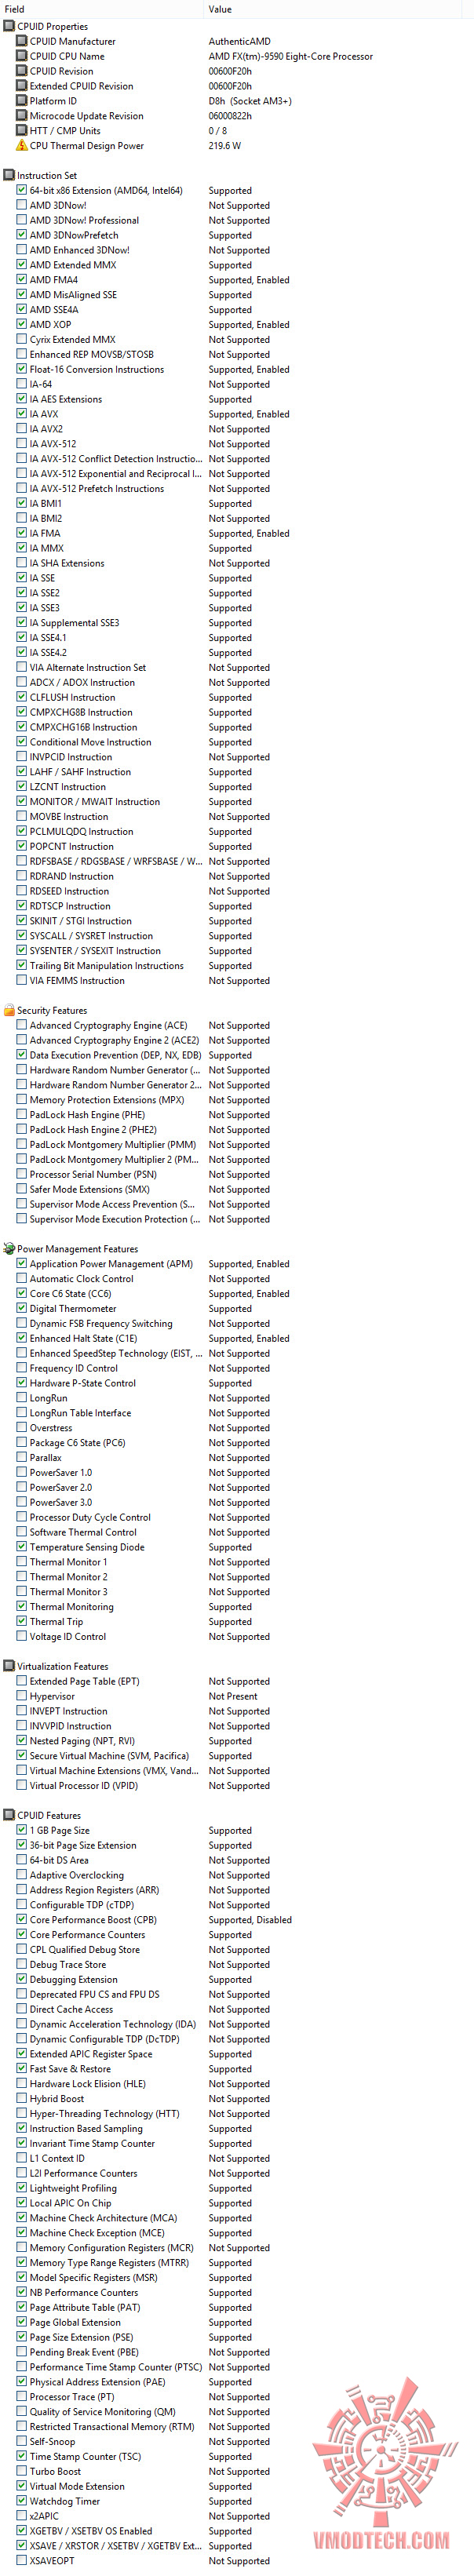Toggle the AMD 3DNow! checkbox
This screenshot has height=2576, width=474.
coord(22,205)
